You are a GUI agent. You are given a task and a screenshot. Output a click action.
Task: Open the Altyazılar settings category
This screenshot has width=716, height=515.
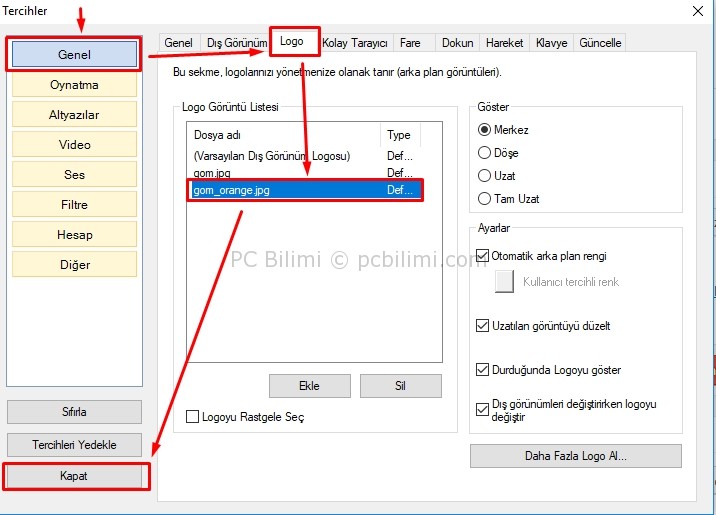74,115
